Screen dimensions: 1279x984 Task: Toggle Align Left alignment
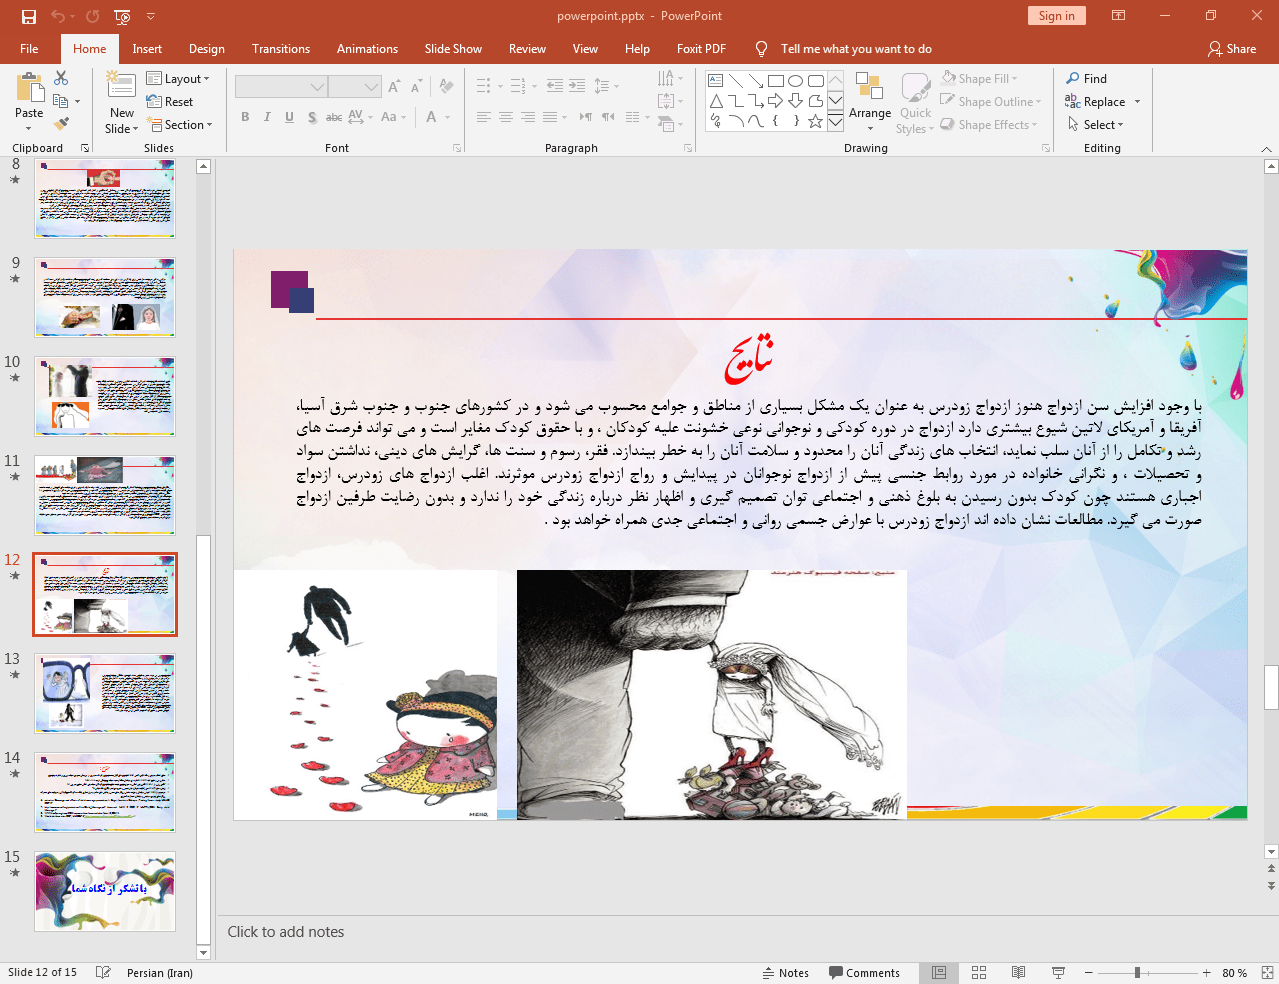click(x=484, y=117)
